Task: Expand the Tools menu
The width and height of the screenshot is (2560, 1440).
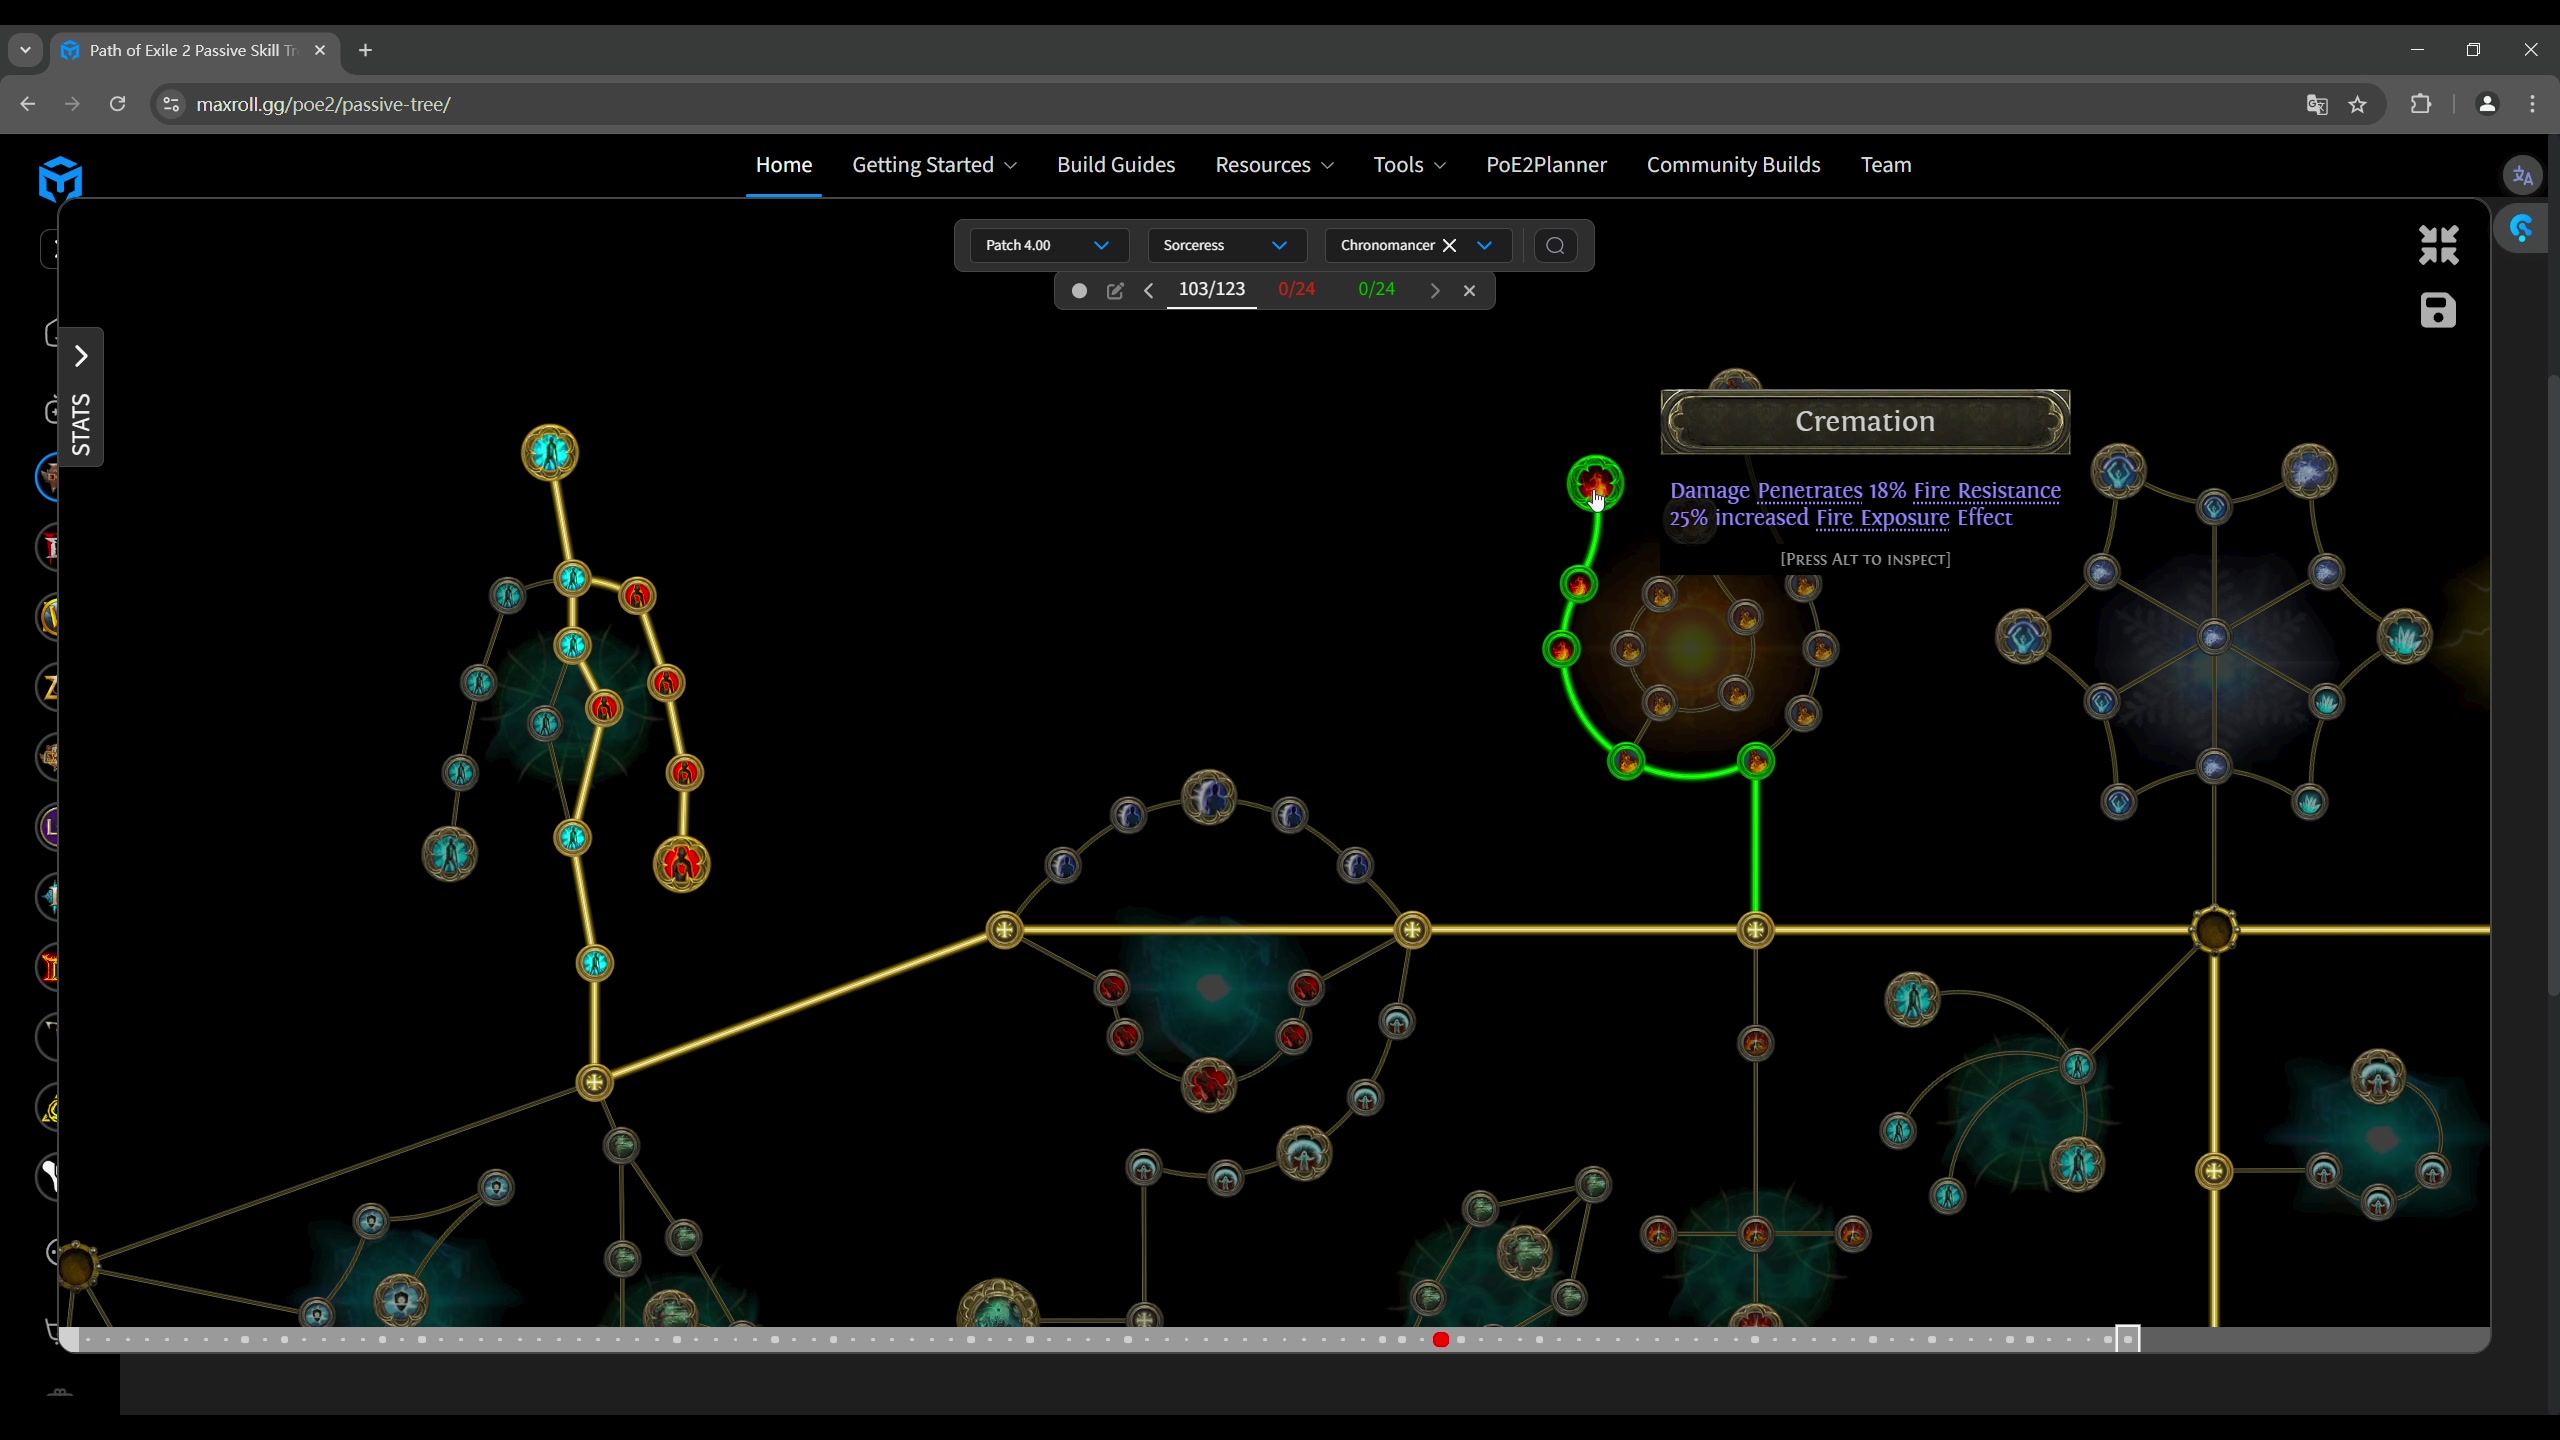Action: coord(1409,165)
